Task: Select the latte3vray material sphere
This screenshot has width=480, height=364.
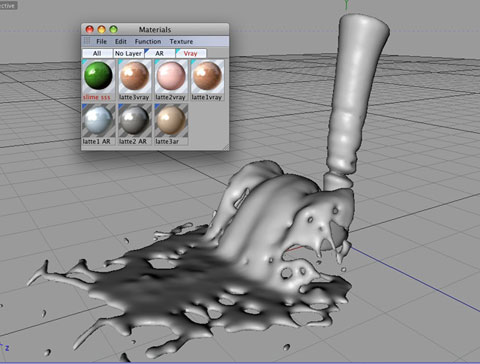Action: [134, 76]
